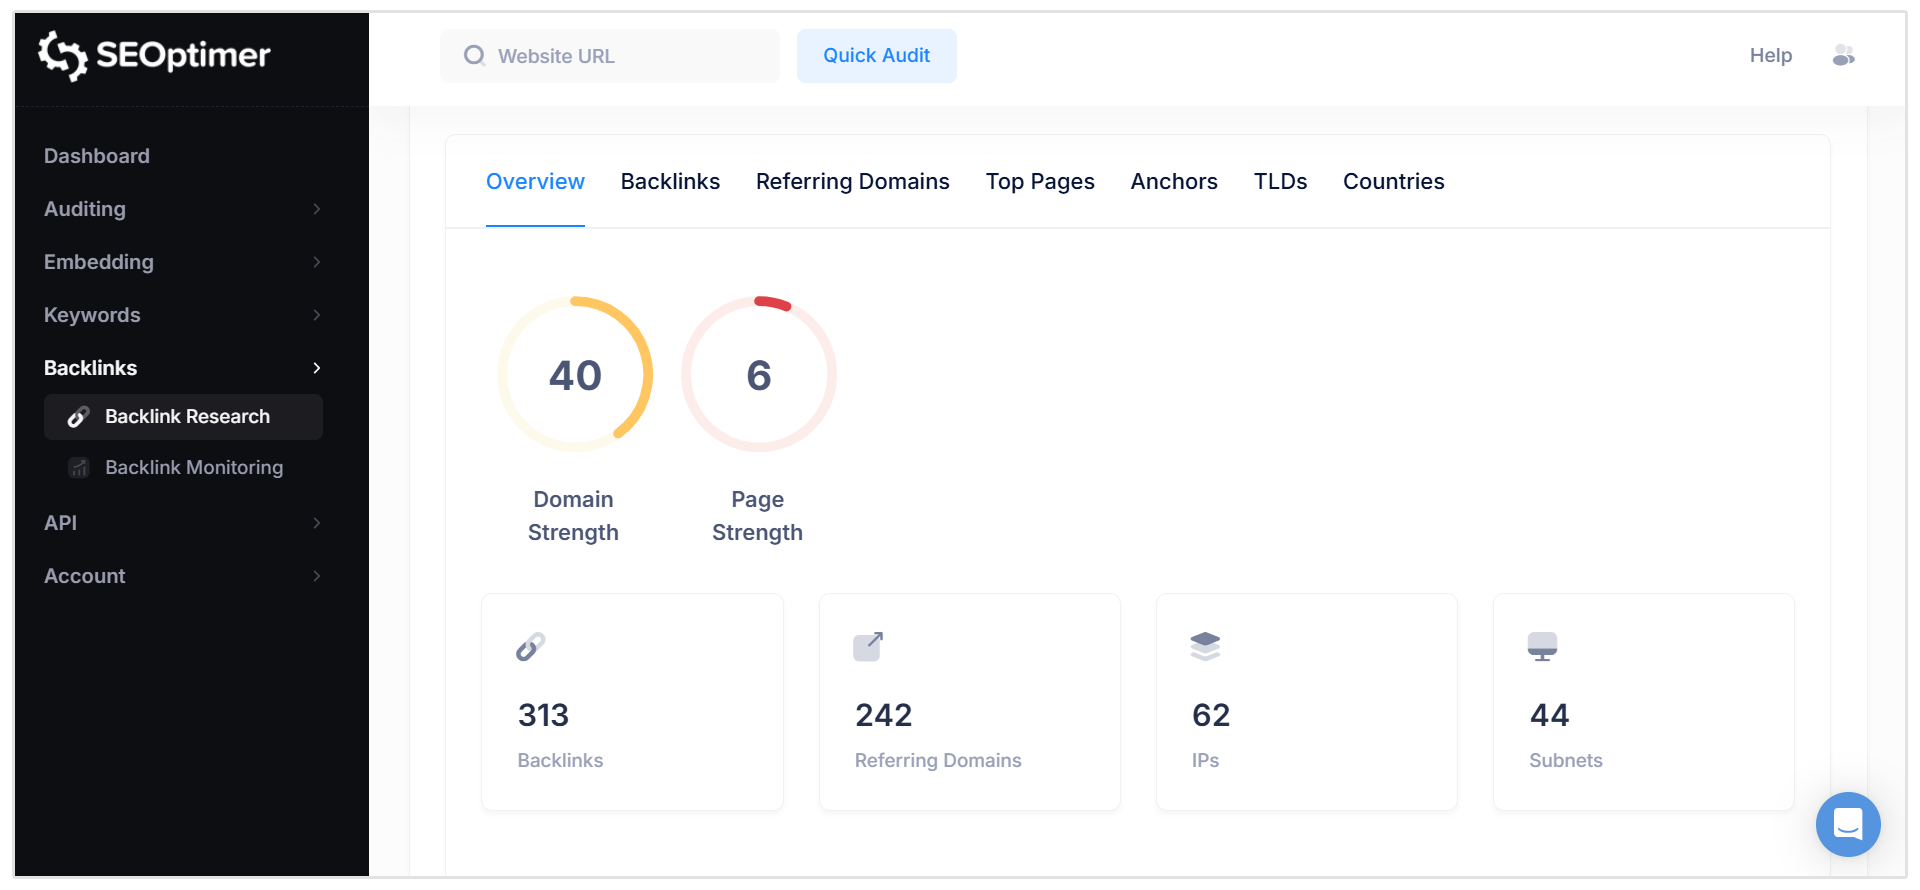Image resolution: width=1920 pixels, height=890 pixels.
Task: Select the Countries tab
Action: pyautogui.click(x=1393, y=182)
